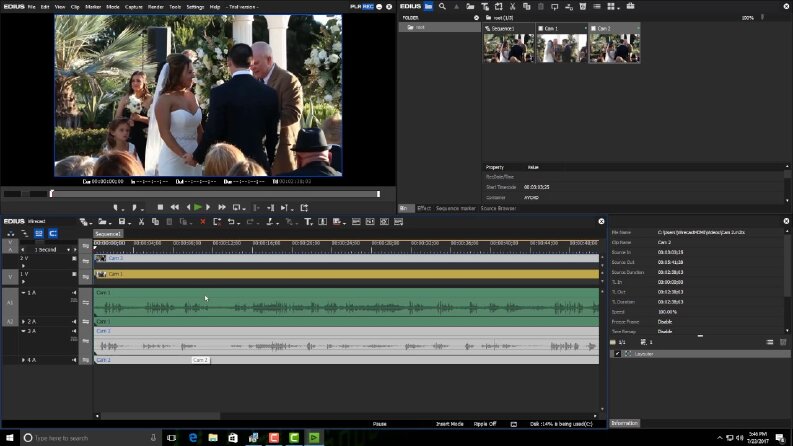The width and height of the screenshot is (793, 446).
Task: Open the thumbnail view dropdown arrow in bin
Action: coord(618,8)
